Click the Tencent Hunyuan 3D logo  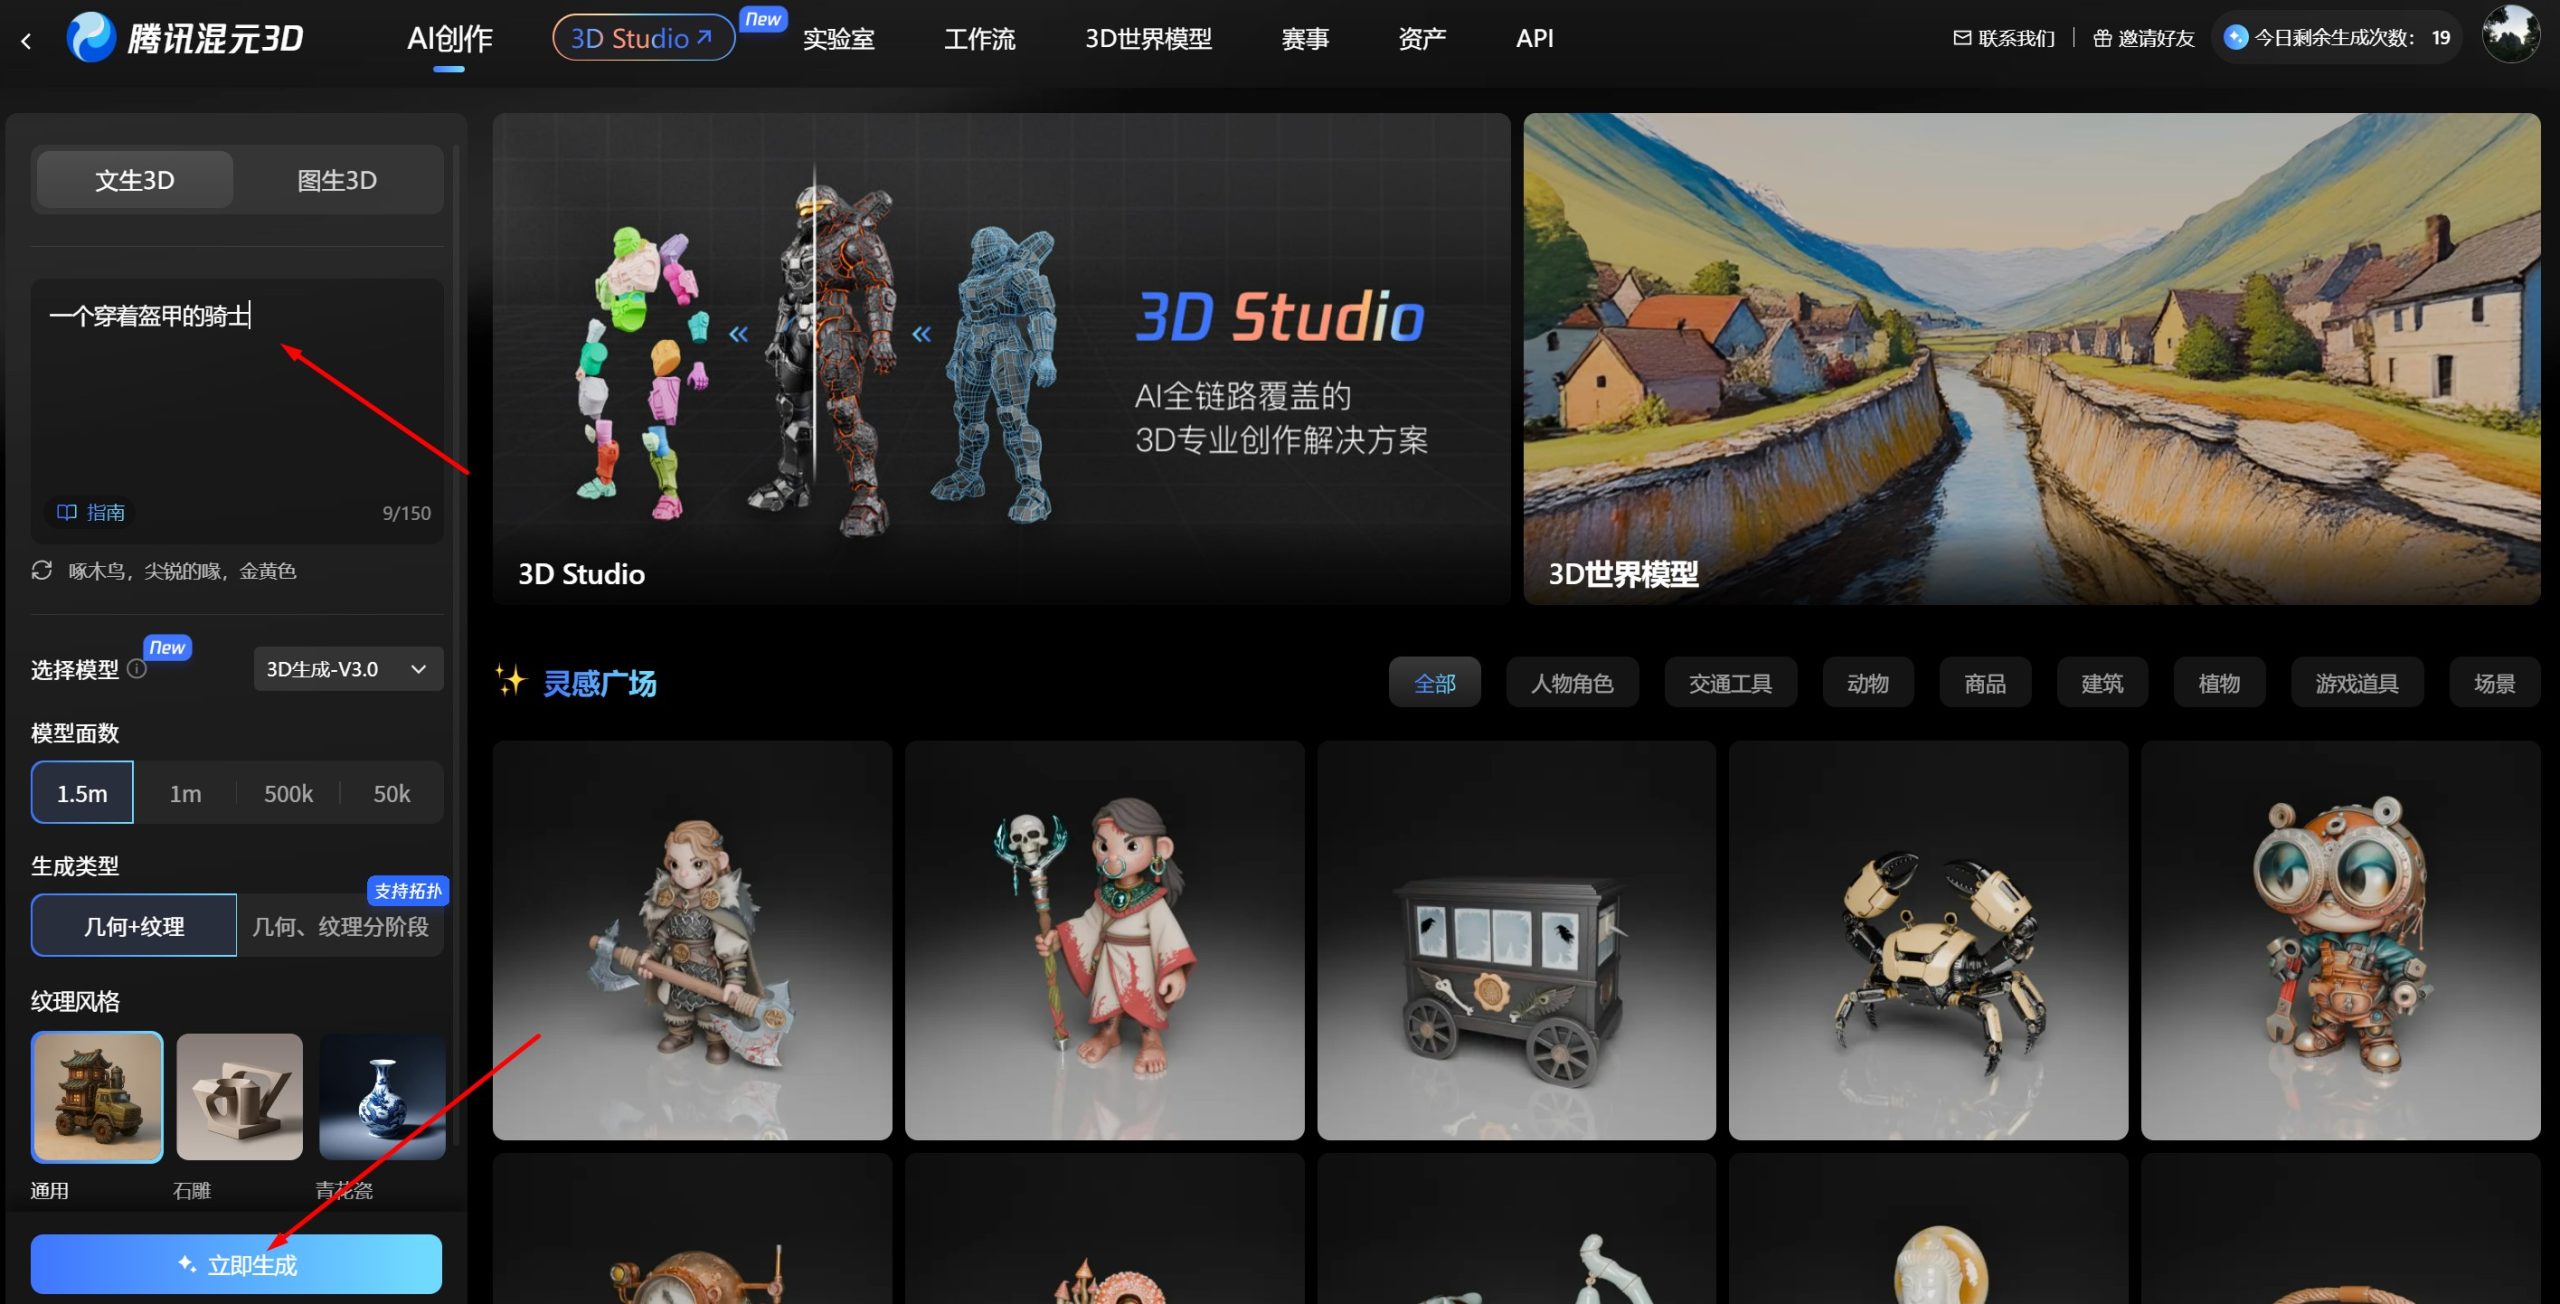pyautogui.click(x=186, y=38)
